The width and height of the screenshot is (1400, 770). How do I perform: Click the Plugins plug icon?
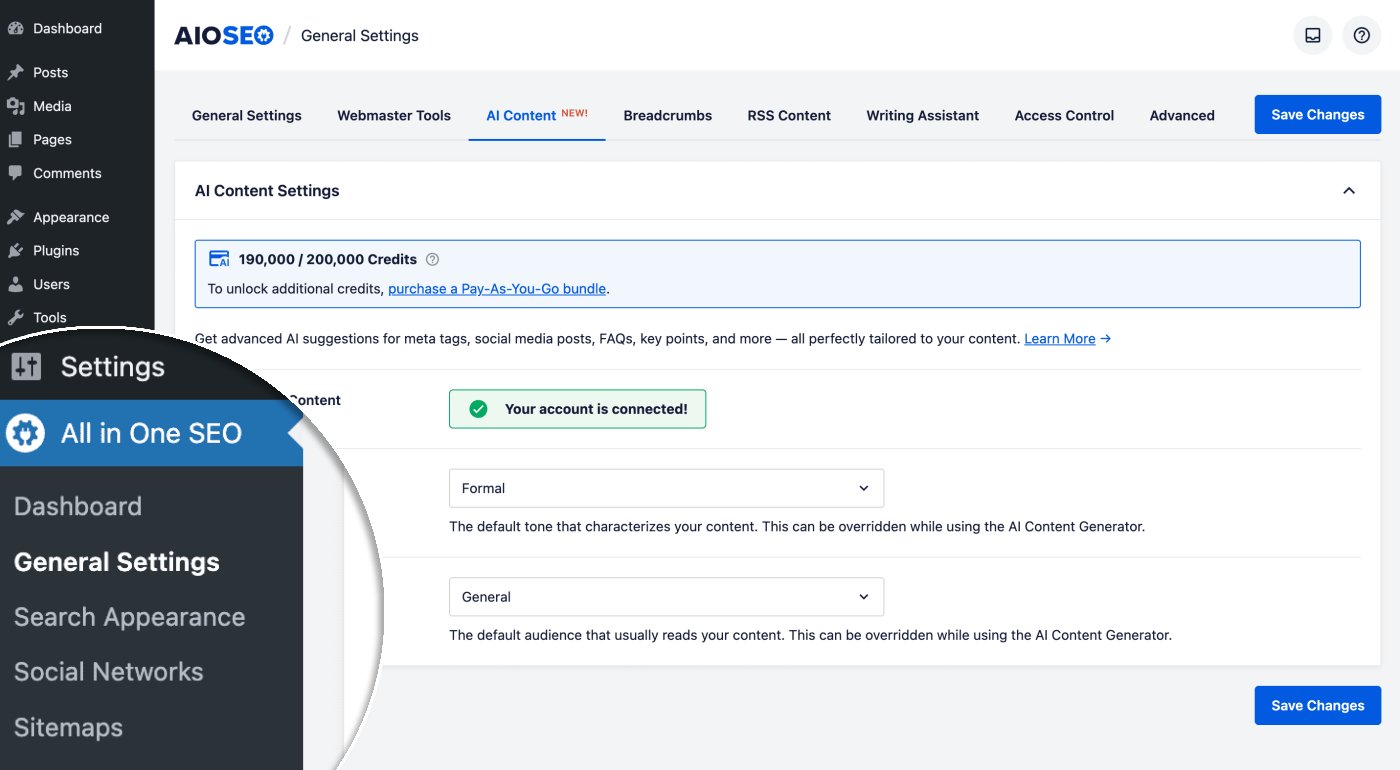[x=15, y=251]
